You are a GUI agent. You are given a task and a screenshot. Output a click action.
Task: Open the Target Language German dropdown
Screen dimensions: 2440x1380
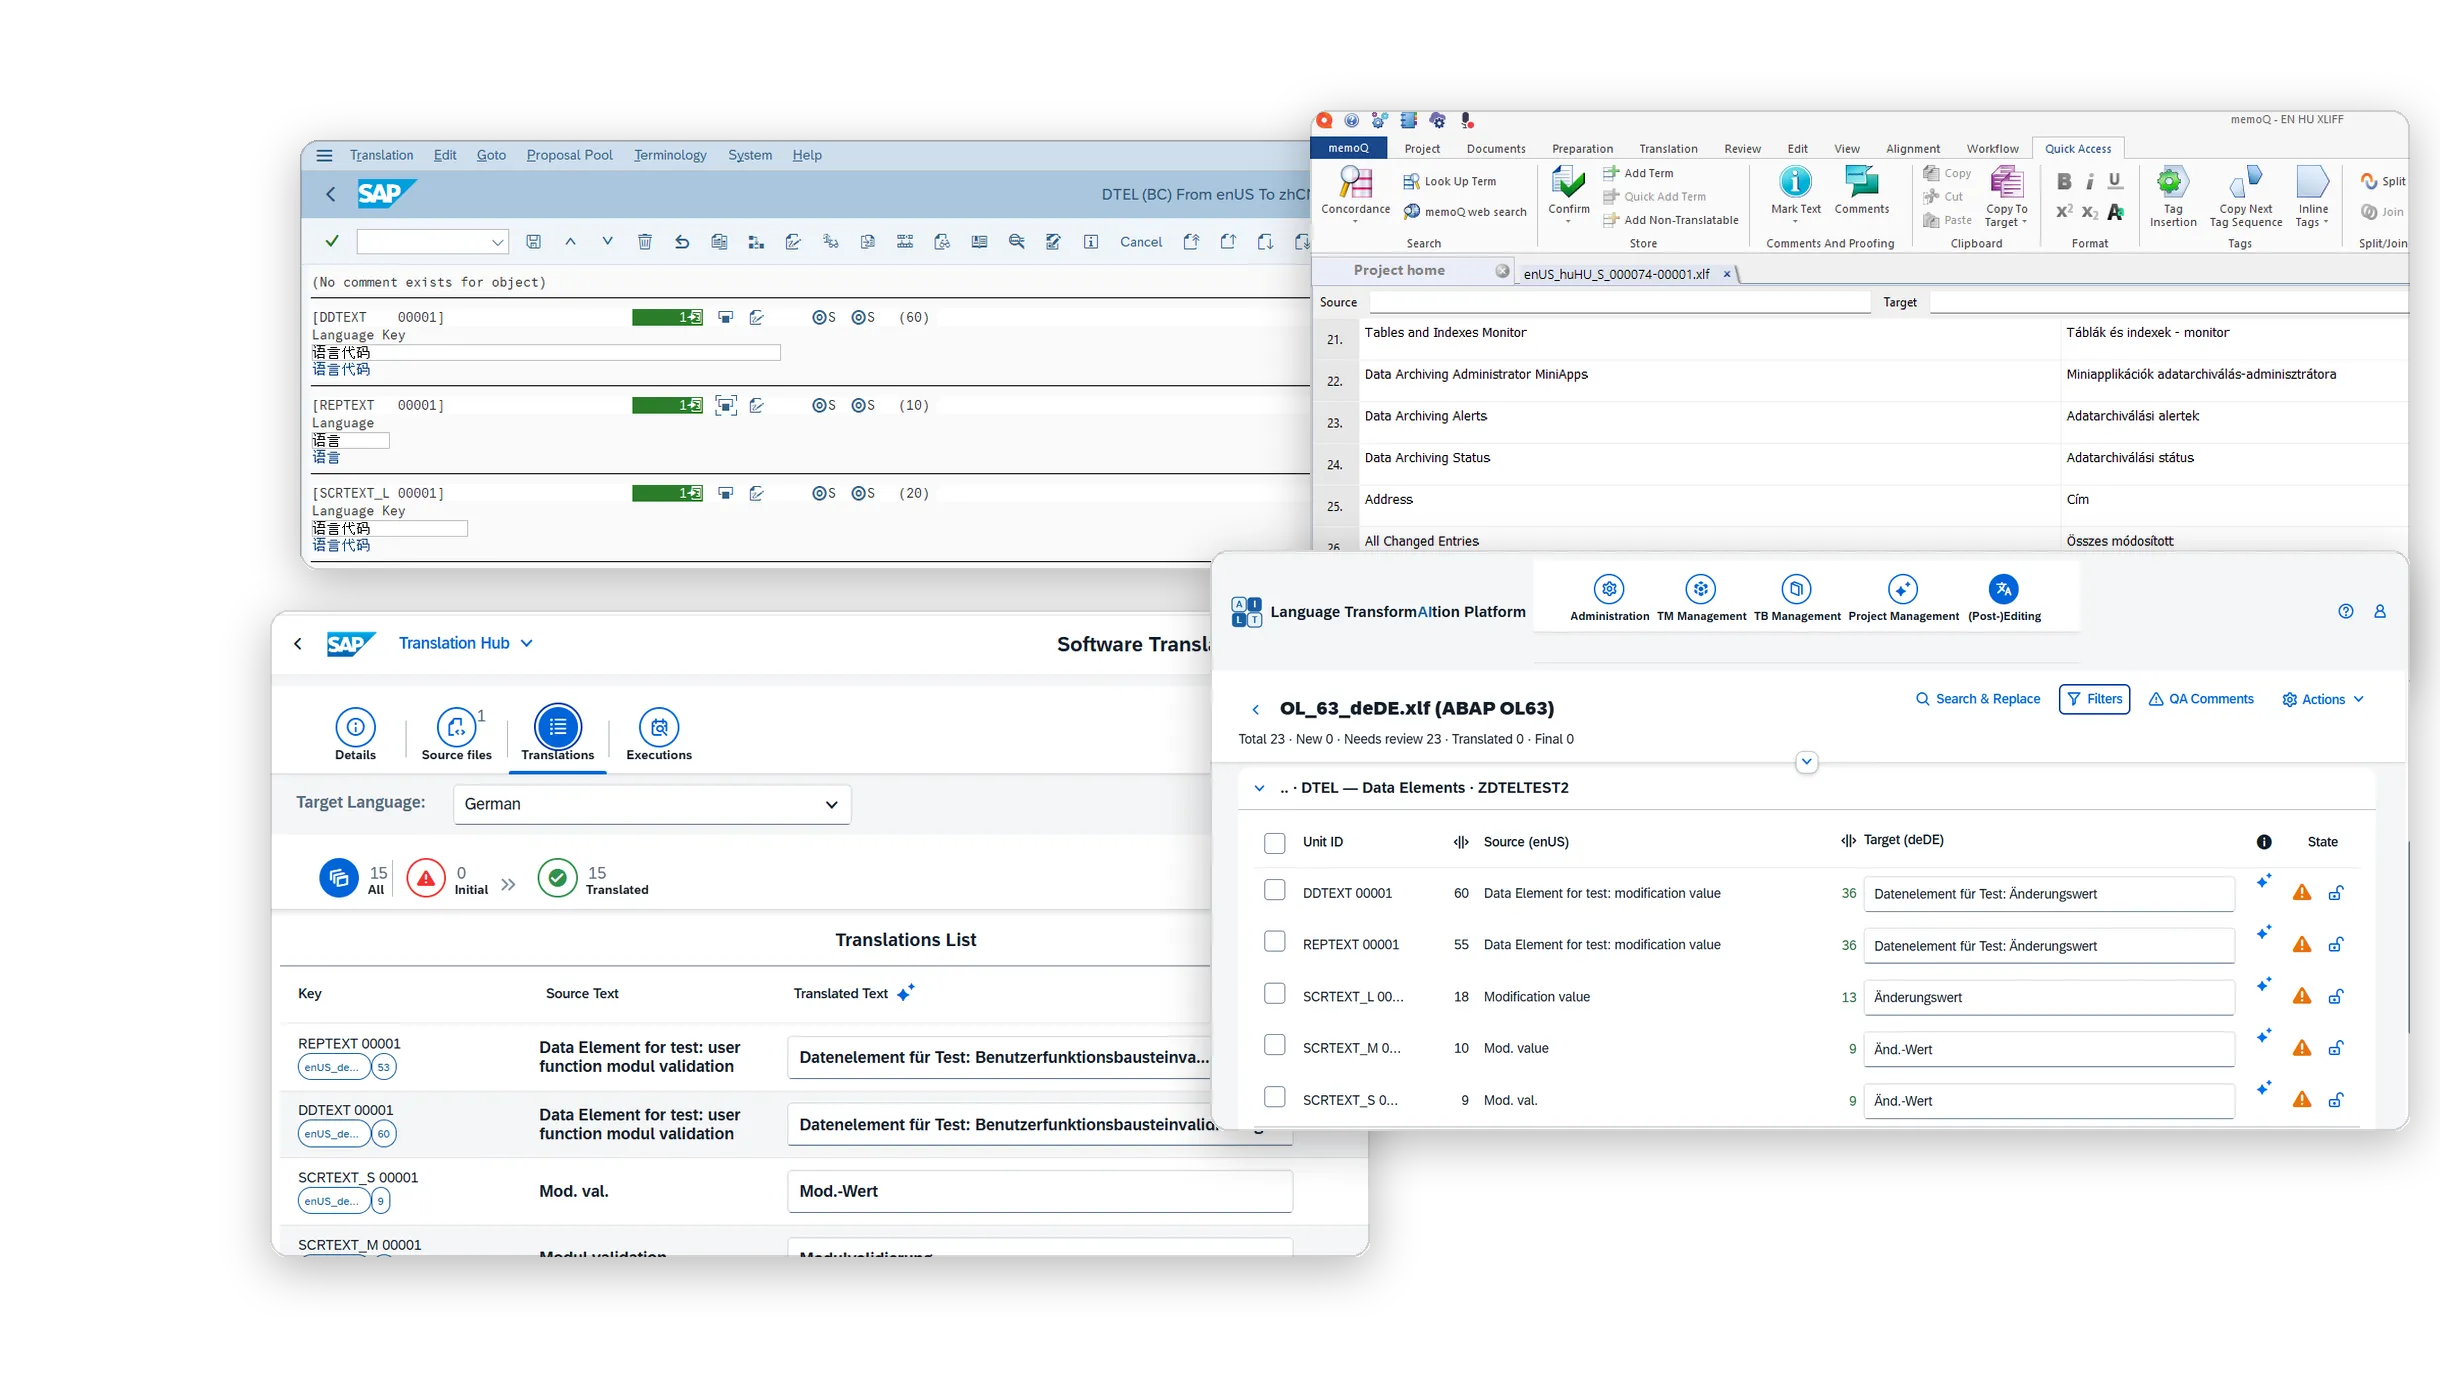tap(652, 804)
